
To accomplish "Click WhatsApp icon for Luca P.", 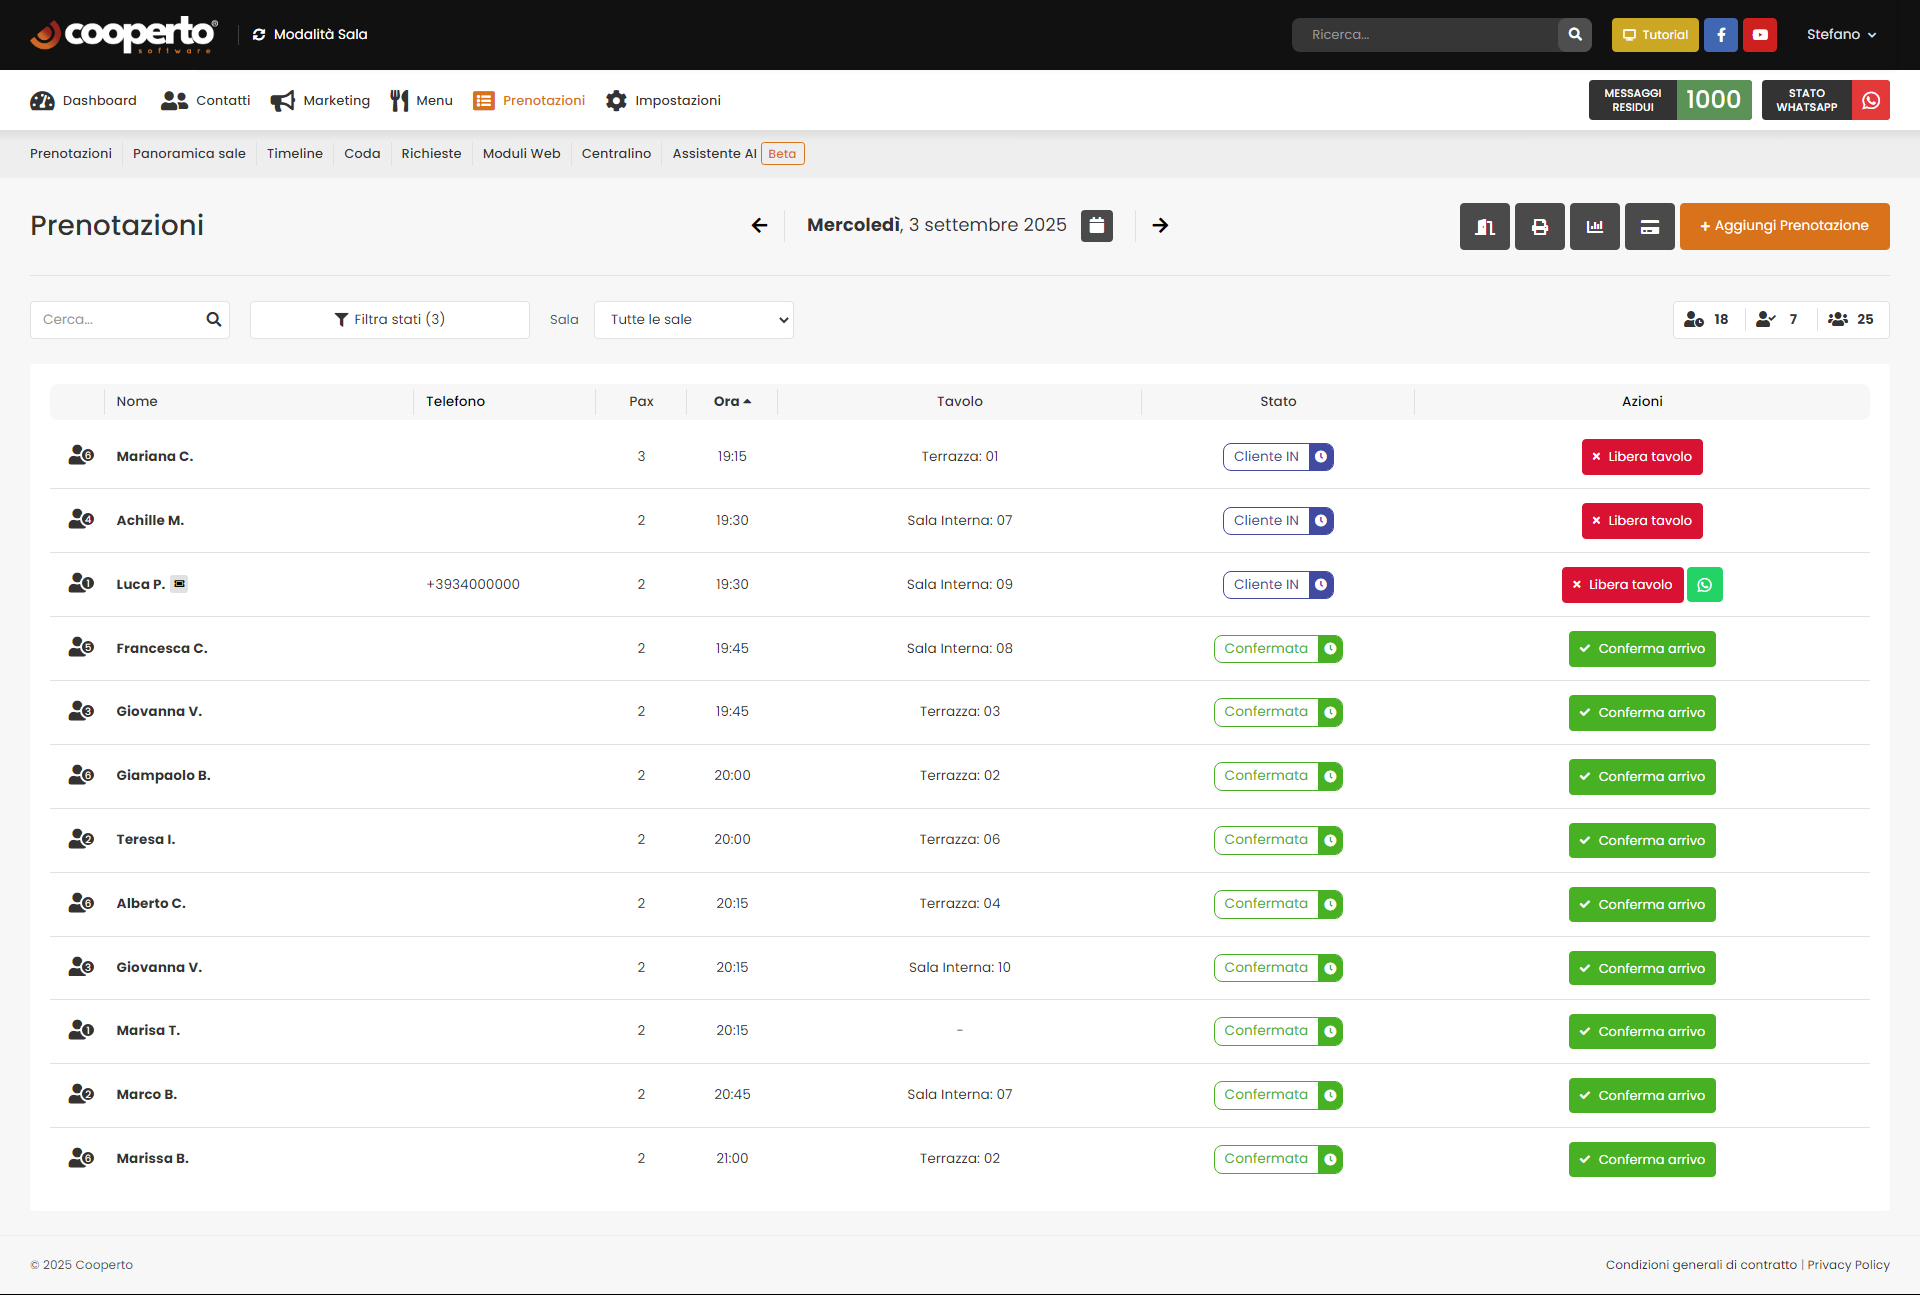I will [x=1705, y=585].
